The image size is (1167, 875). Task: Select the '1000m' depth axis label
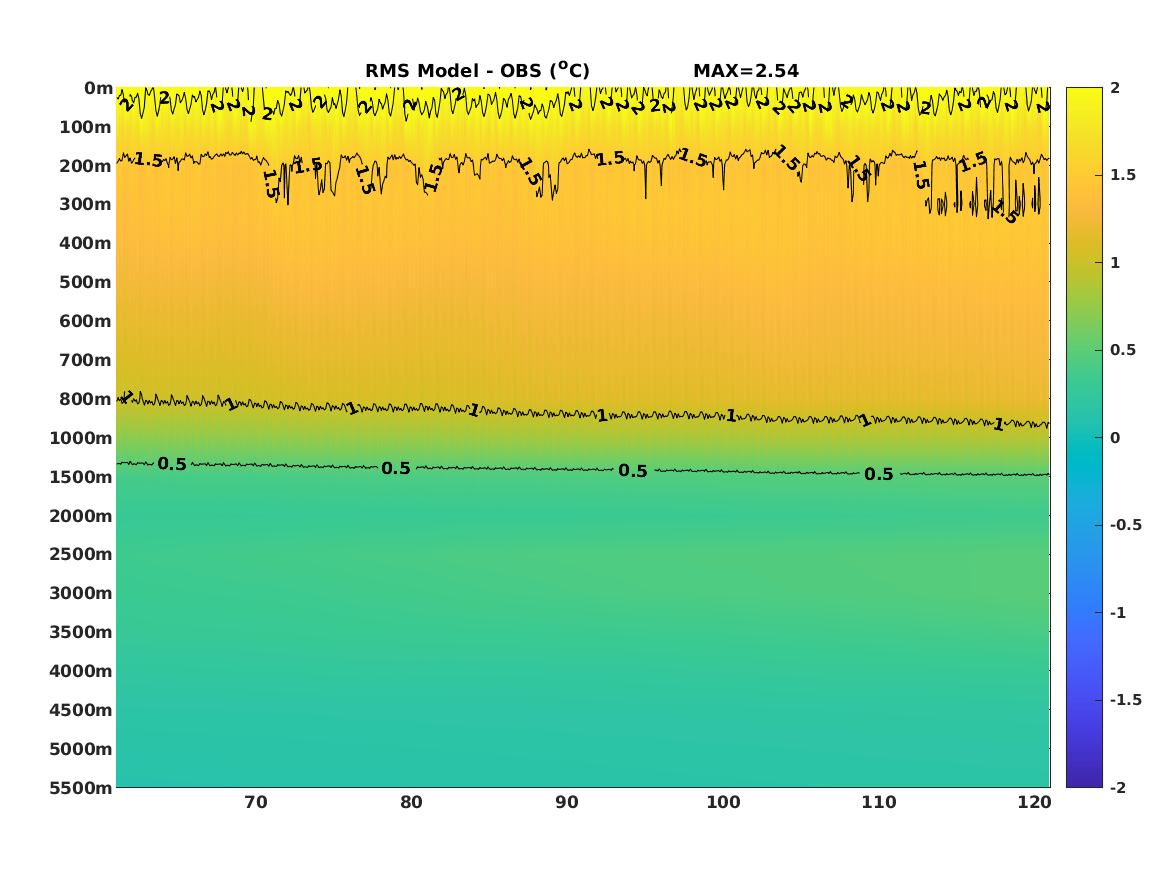point(81,438)
